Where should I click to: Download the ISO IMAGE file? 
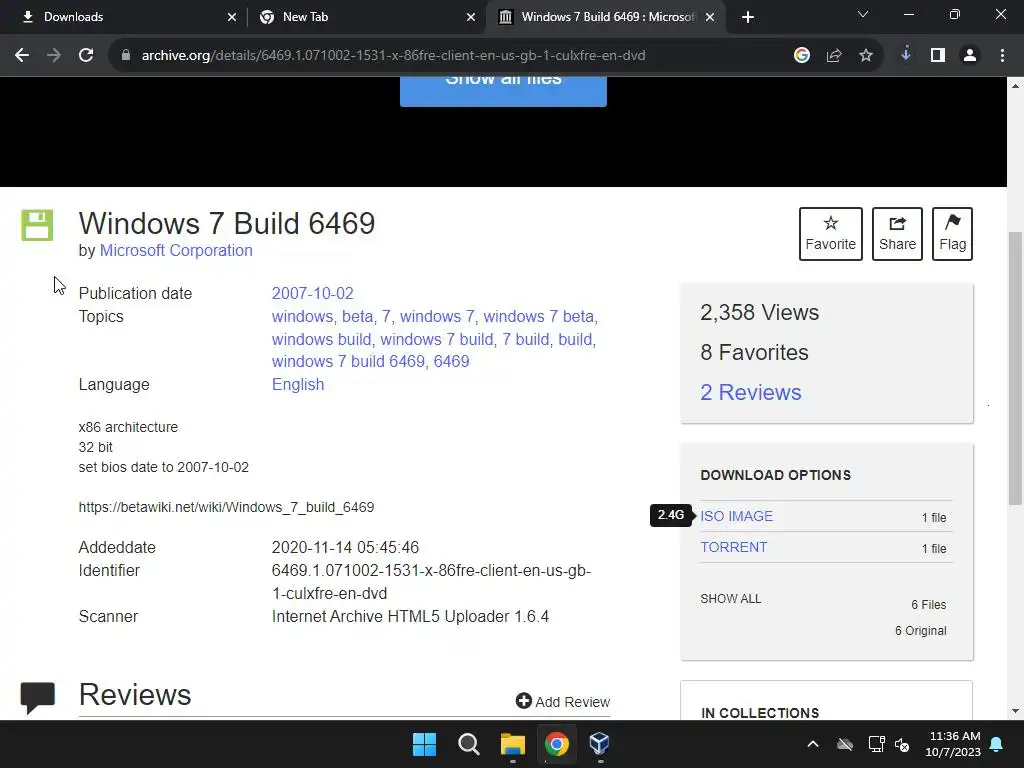[737, 516]
